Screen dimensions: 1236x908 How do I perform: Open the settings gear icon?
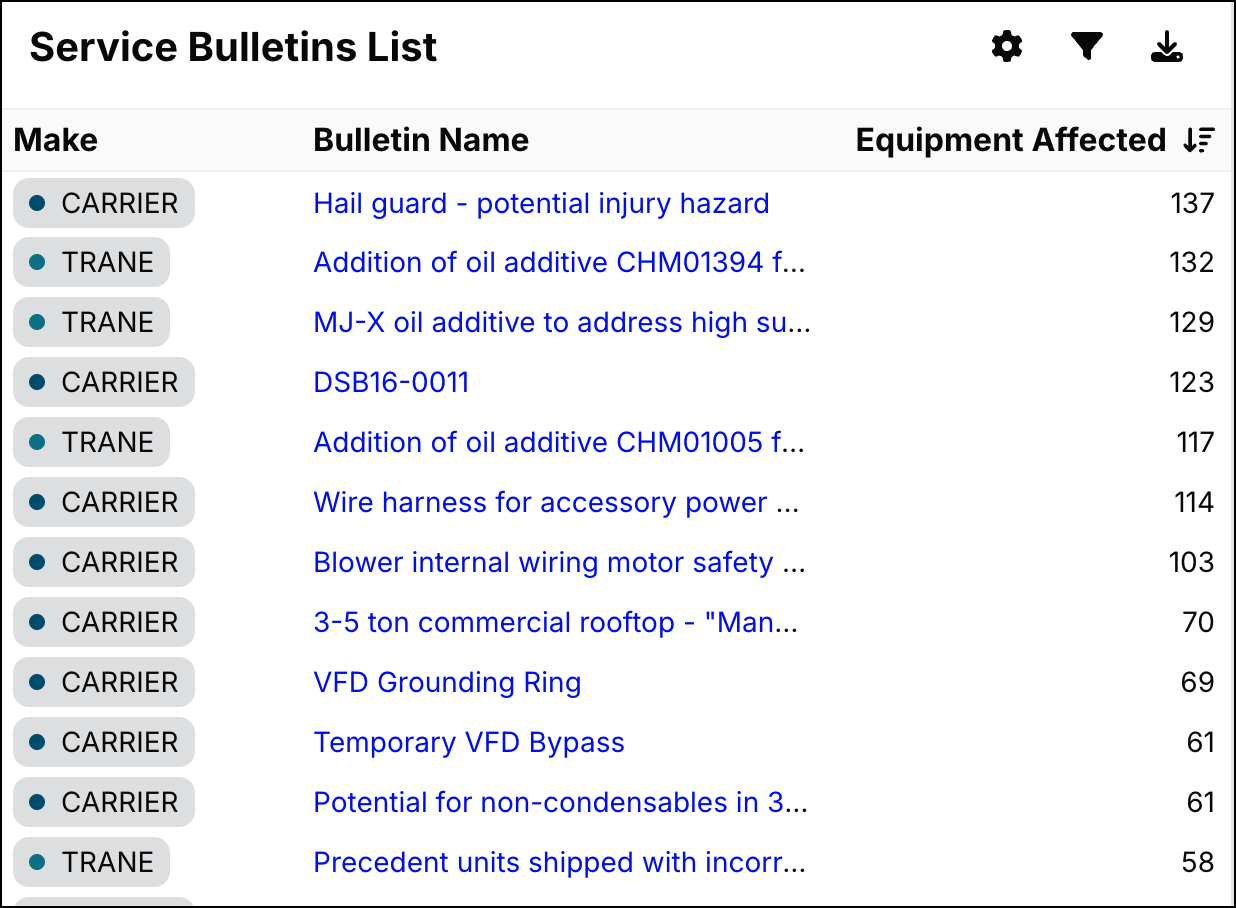point(1007,46)
